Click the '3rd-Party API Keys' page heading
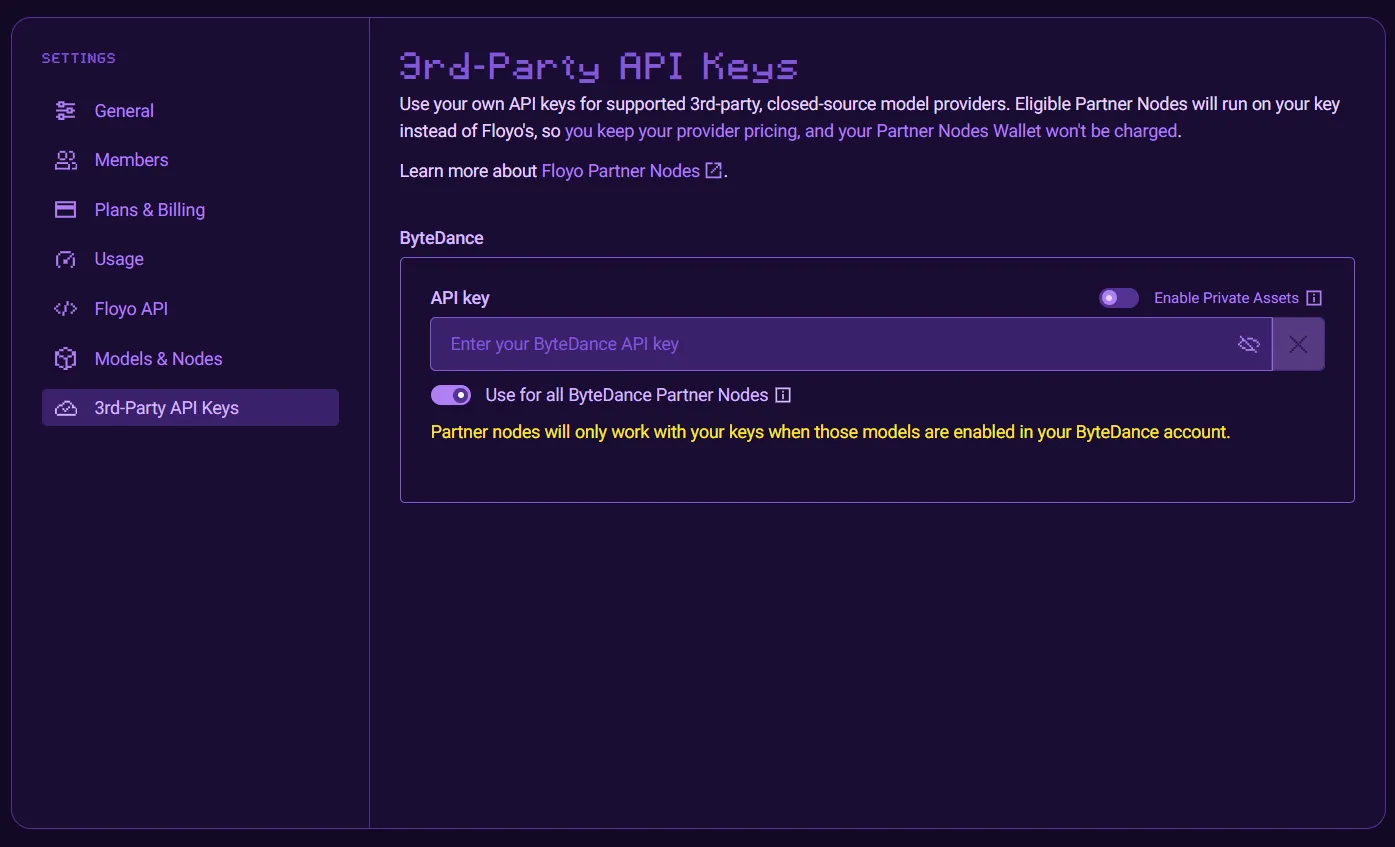 [599, 67]
